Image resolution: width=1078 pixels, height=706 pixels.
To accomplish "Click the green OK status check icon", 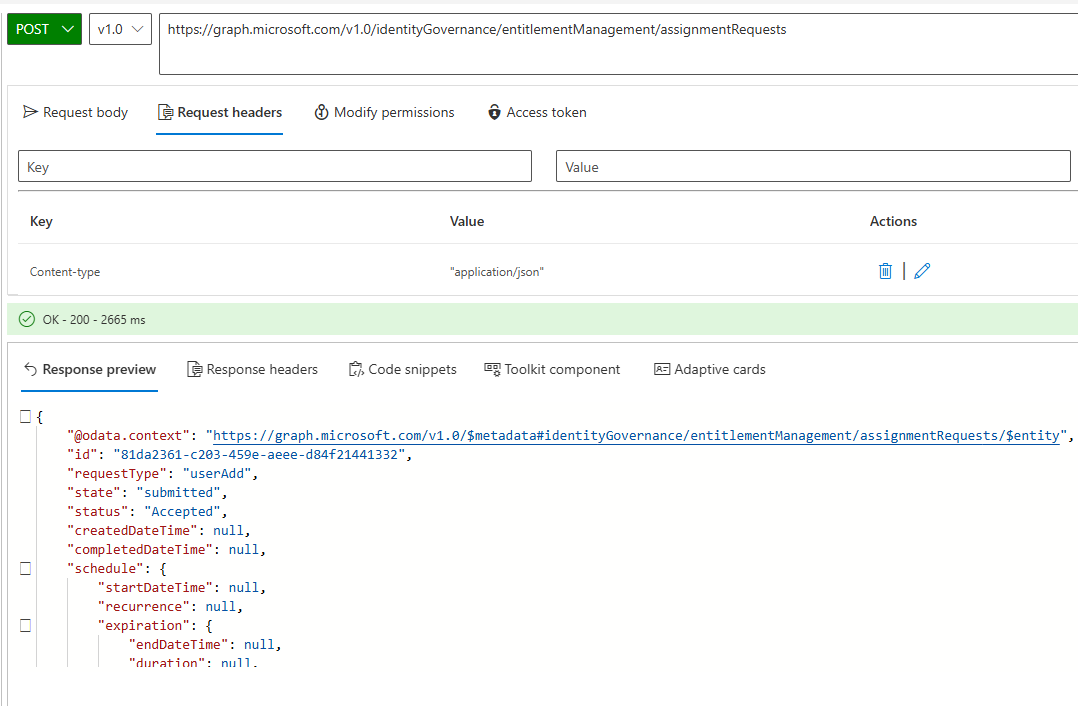I will 27,319.
